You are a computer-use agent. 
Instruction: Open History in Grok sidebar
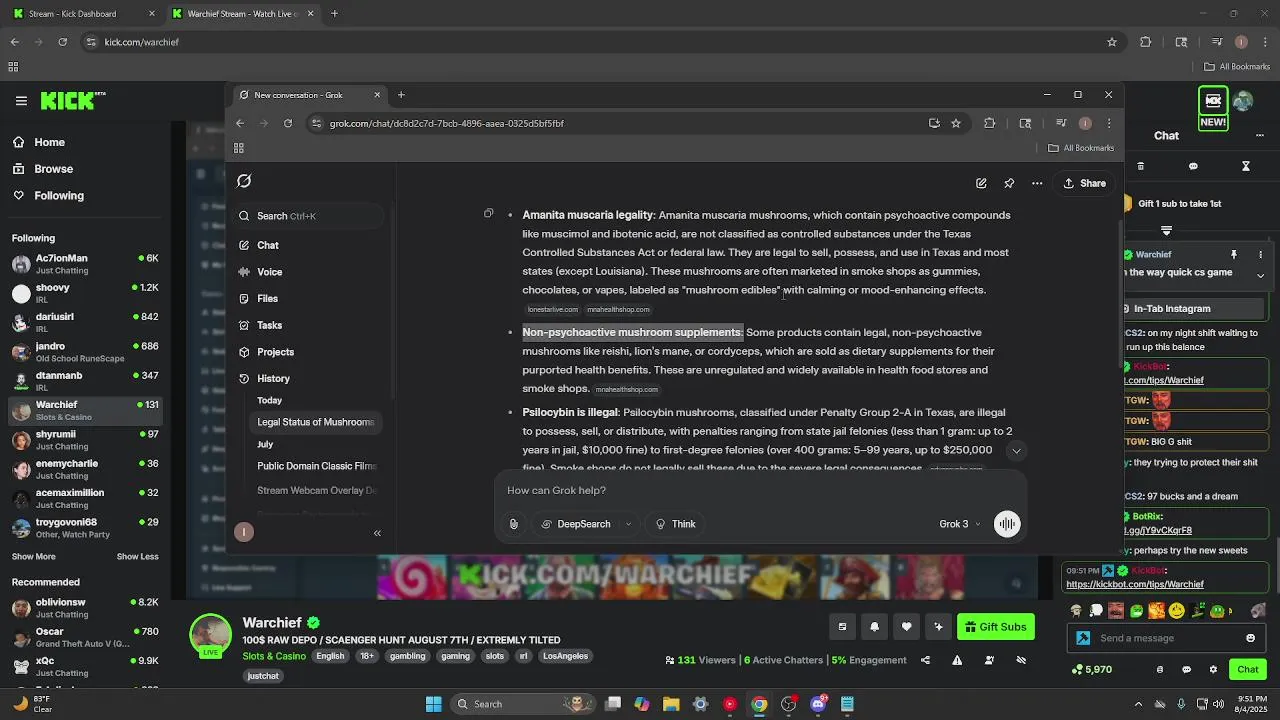pyautogui.click(x=273, y=379)
